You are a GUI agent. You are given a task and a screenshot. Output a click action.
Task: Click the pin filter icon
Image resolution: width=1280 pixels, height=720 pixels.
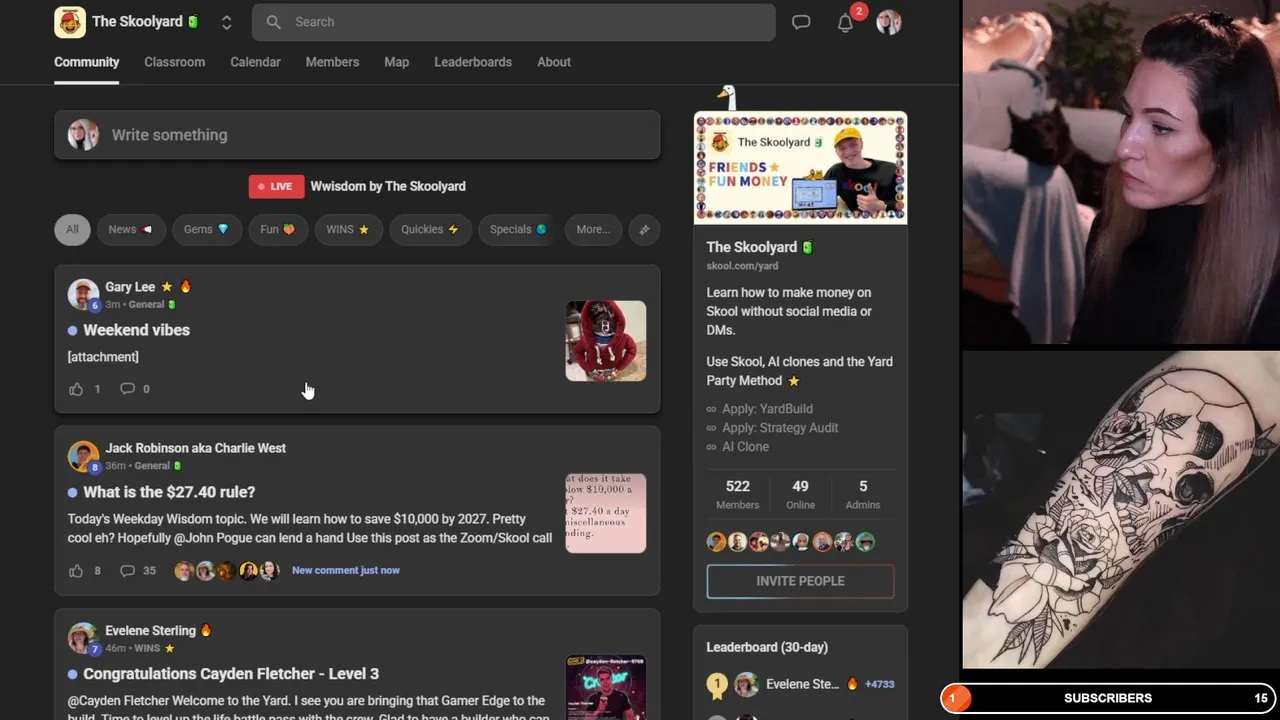pos(644,229)
